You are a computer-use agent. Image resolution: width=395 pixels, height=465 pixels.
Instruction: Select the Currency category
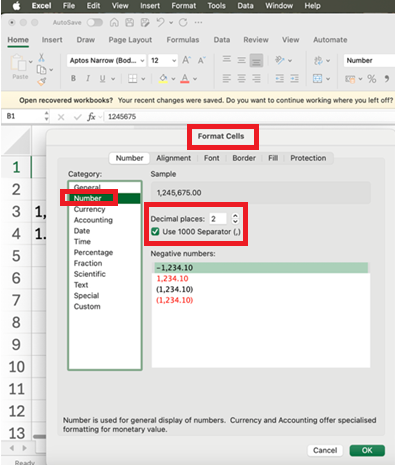89,209
